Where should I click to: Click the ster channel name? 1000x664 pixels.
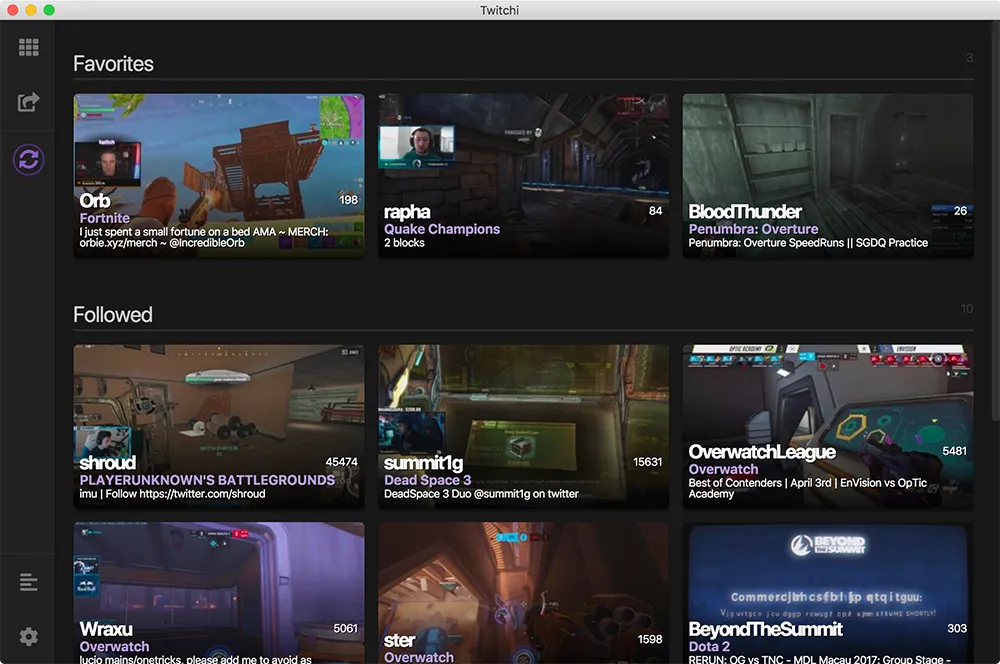tap(400, 640)
